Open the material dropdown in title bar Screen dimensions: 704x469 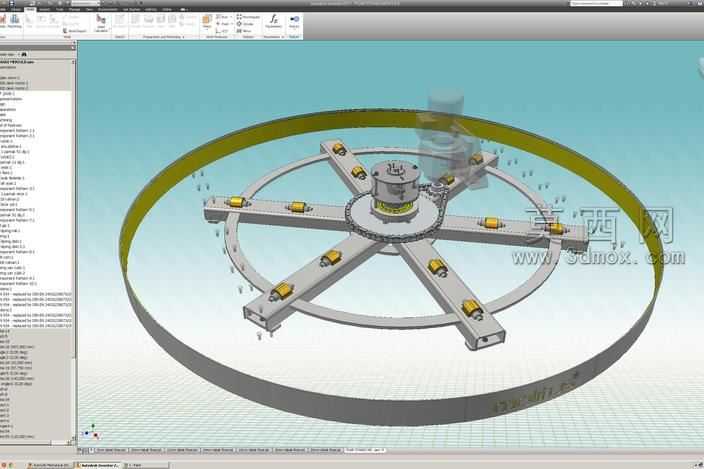85,4
